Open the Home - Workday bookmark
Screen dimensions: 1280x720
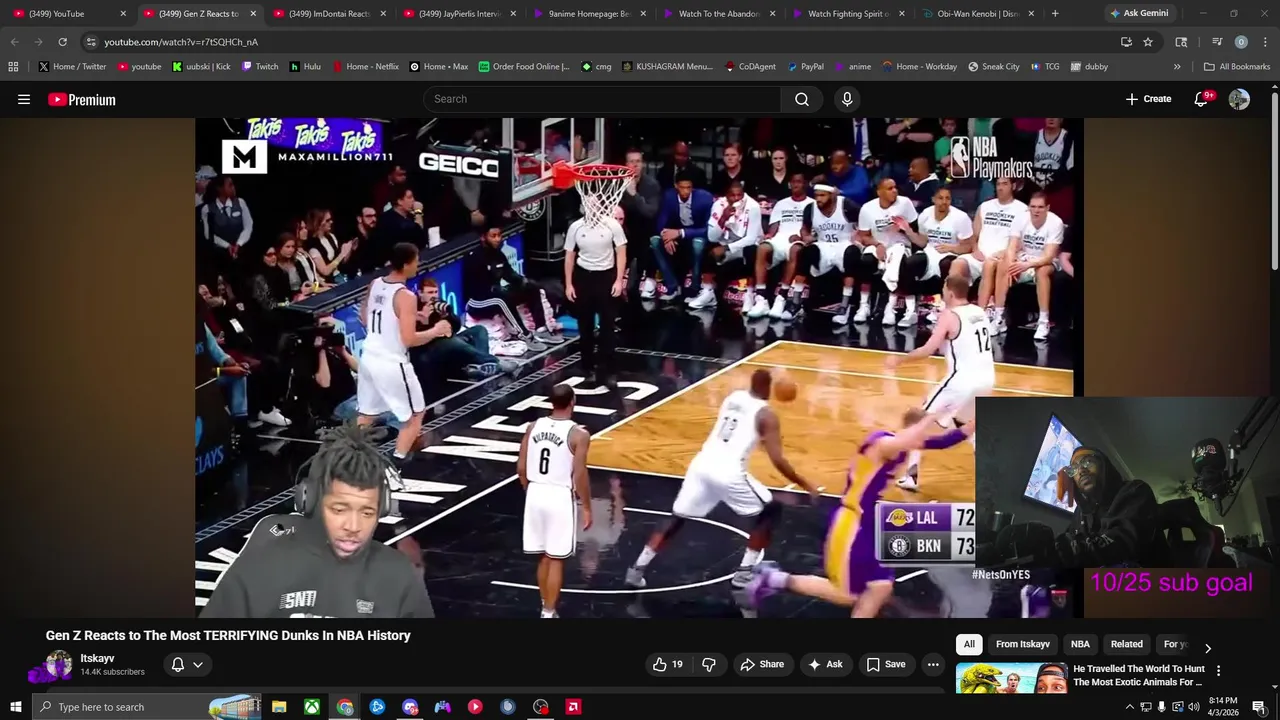click(x=919, y=67)
